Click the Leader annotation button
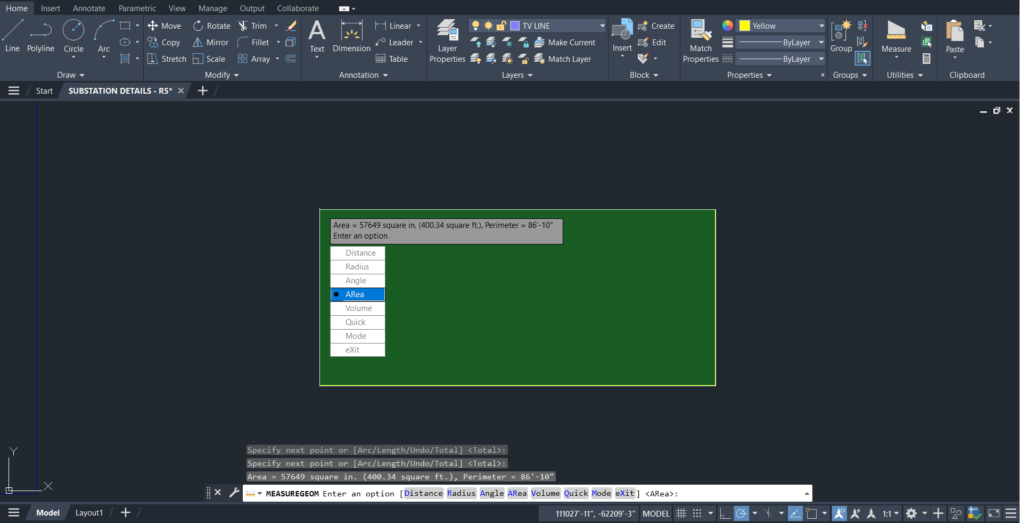The width and height of the screenshot is (1020, 523). click(x=395, y=42)
